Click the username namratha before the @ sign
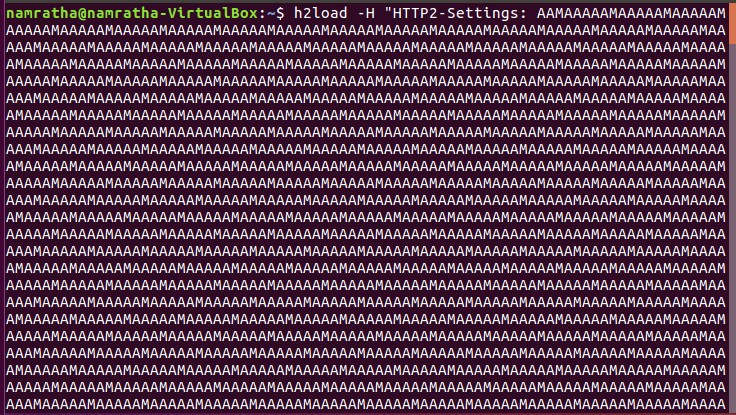Viewport: 736px width, 415px height. point(41,13)
